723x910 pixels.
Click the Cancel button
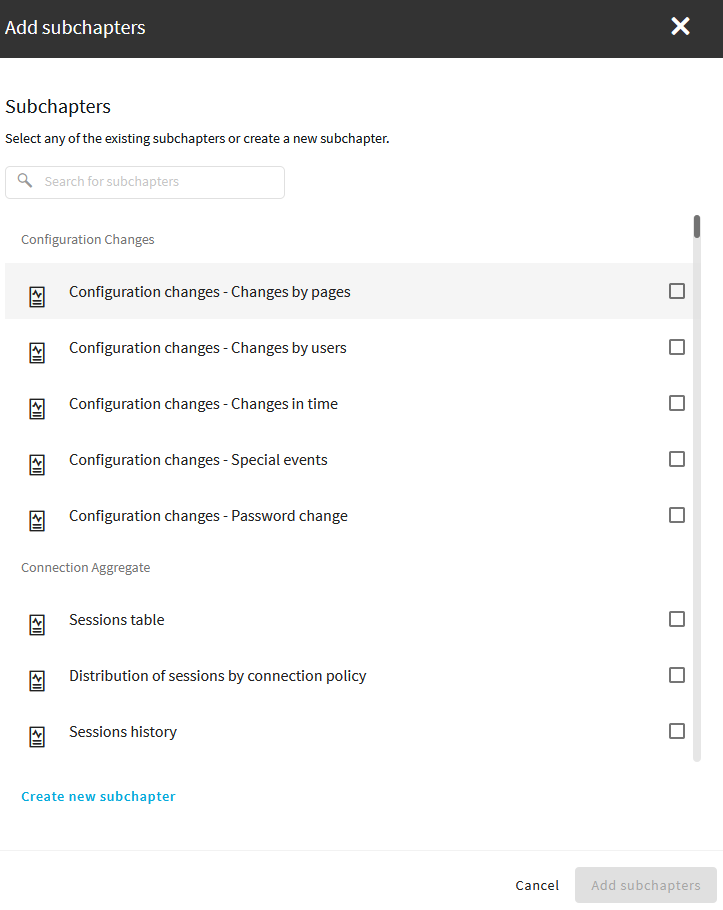point(537,885)
